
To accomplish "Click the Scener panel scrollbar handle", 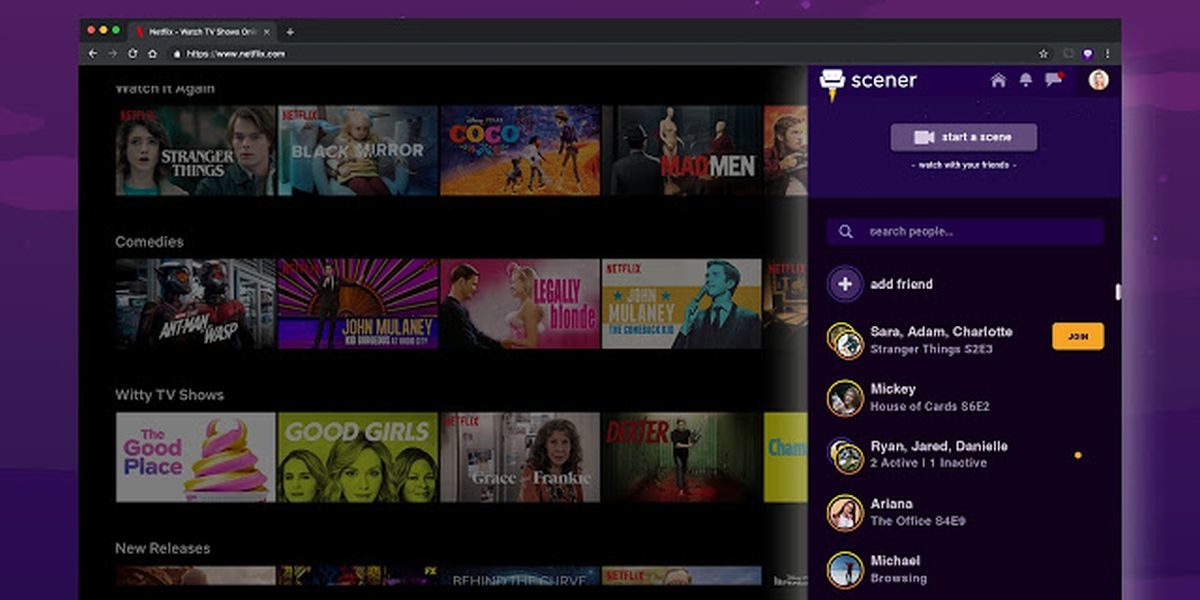I will click(x=1118, y=292).
